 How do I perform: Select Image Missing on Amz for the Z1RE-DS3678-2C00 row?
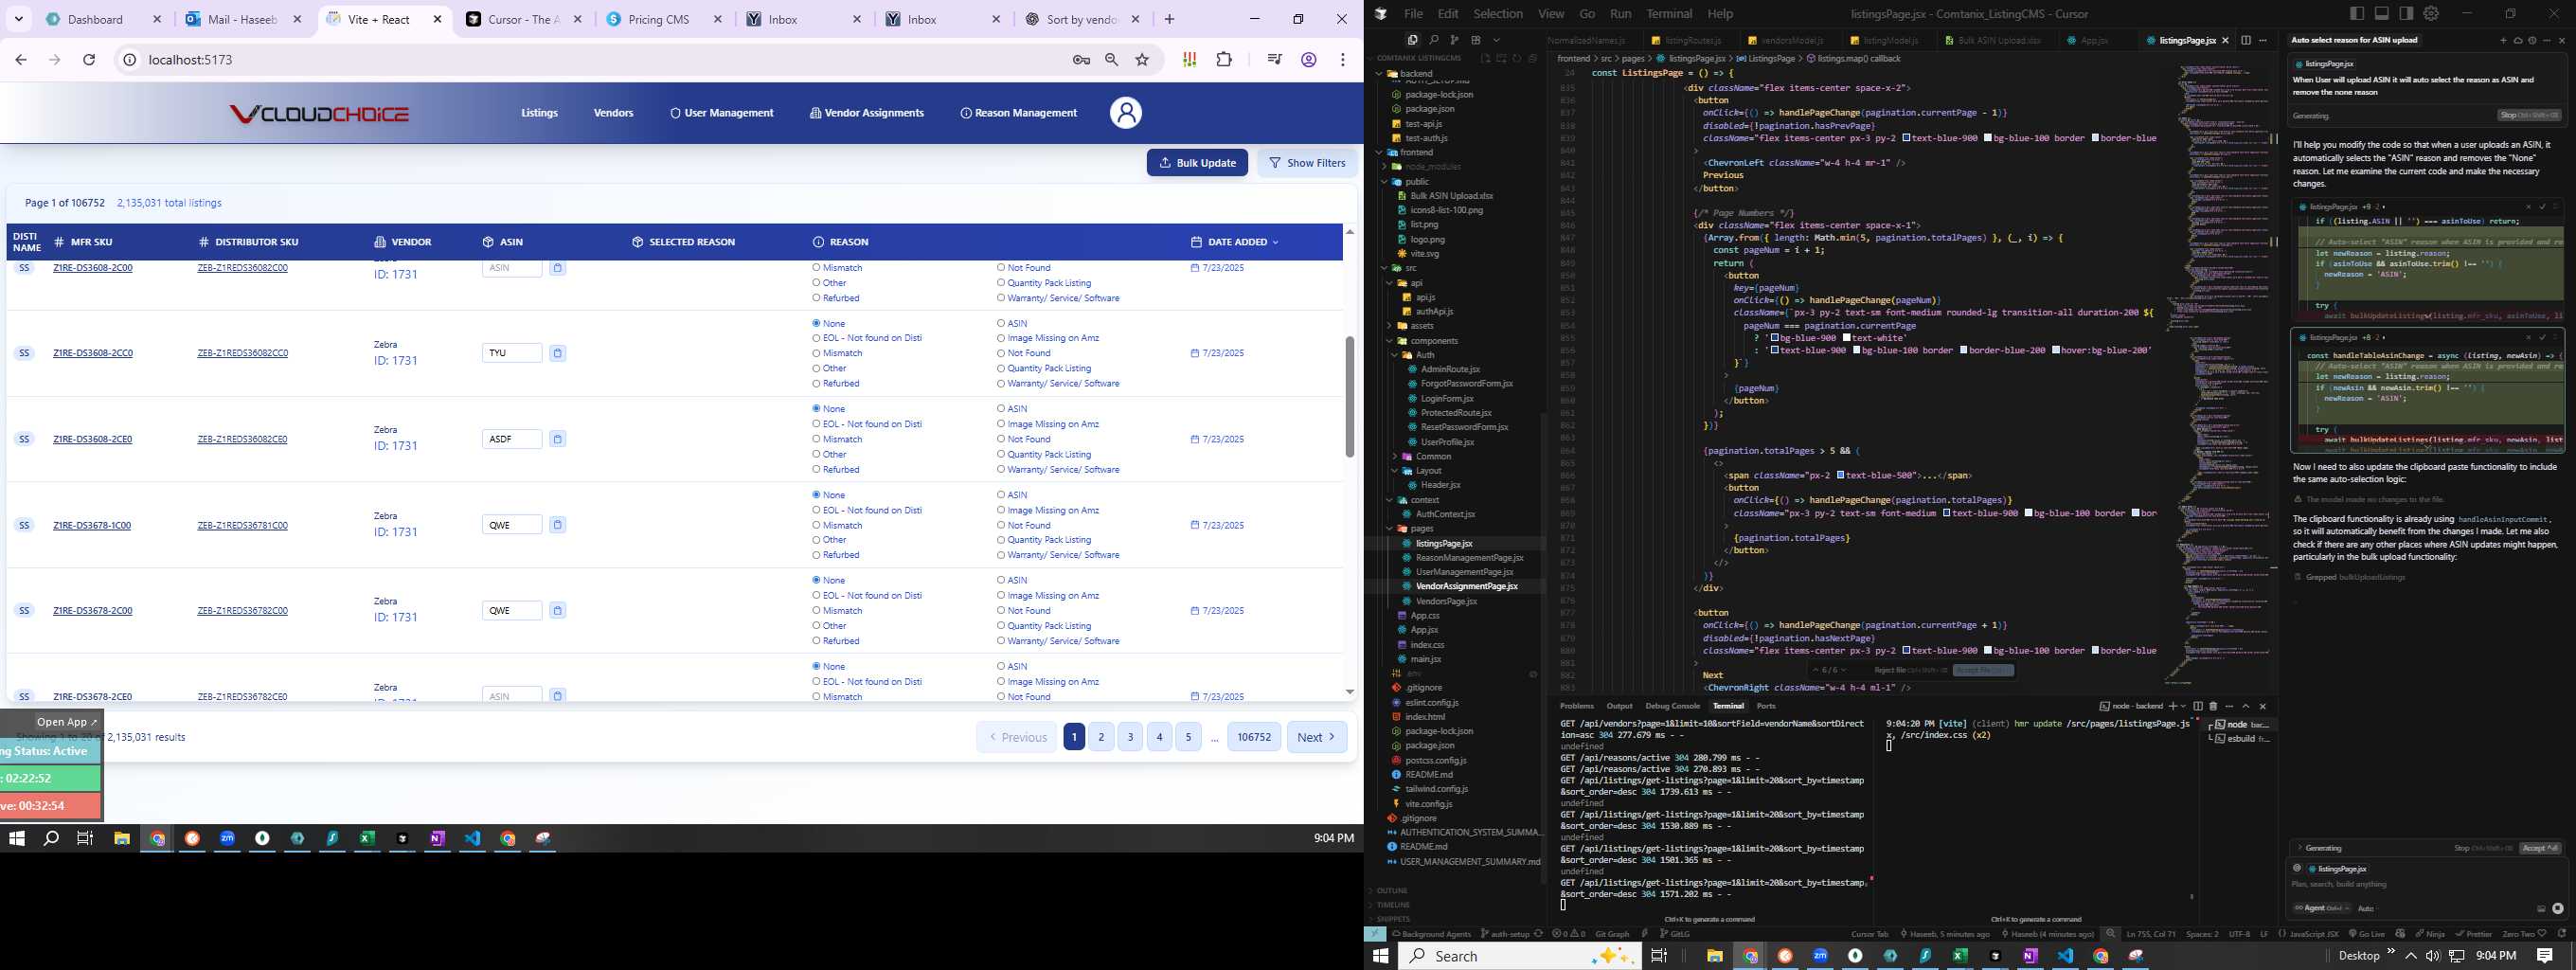click(x=1001, y=596)
